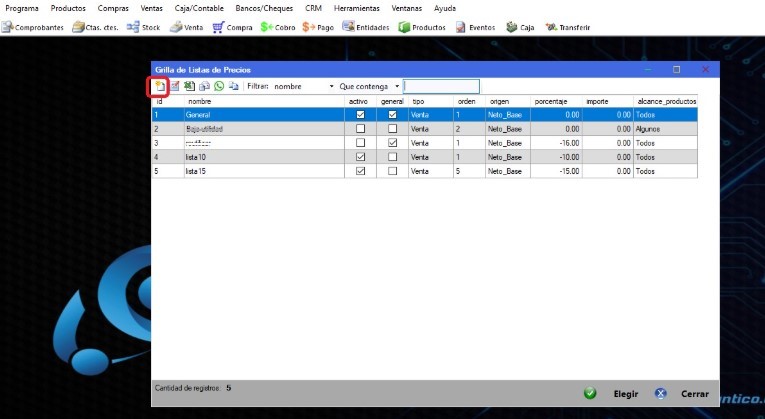Image resolution: width=765 pixels, height=419 pixels.
Task: Open the Stock toolbar shortcut
Action: tap(143, 27)
